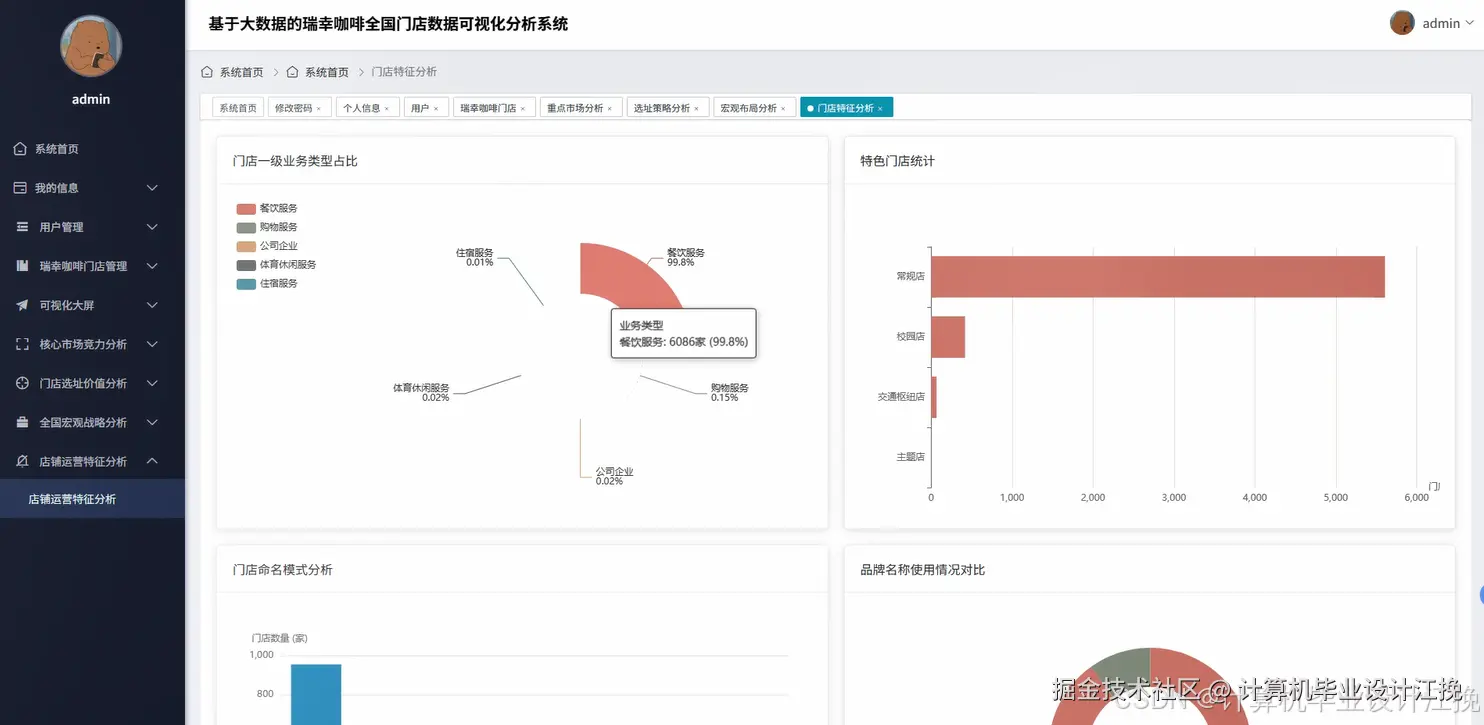Toggle the 购物服务 legend item
Viewport: 1484px width, 725px height.
(x=267, y=228)
